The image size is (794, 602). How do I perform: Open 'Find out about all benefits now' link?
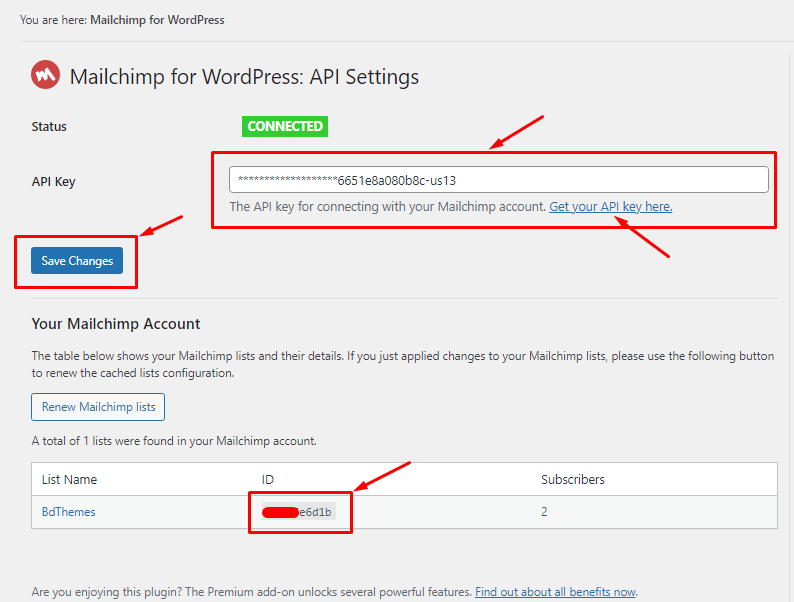point(555,592)
